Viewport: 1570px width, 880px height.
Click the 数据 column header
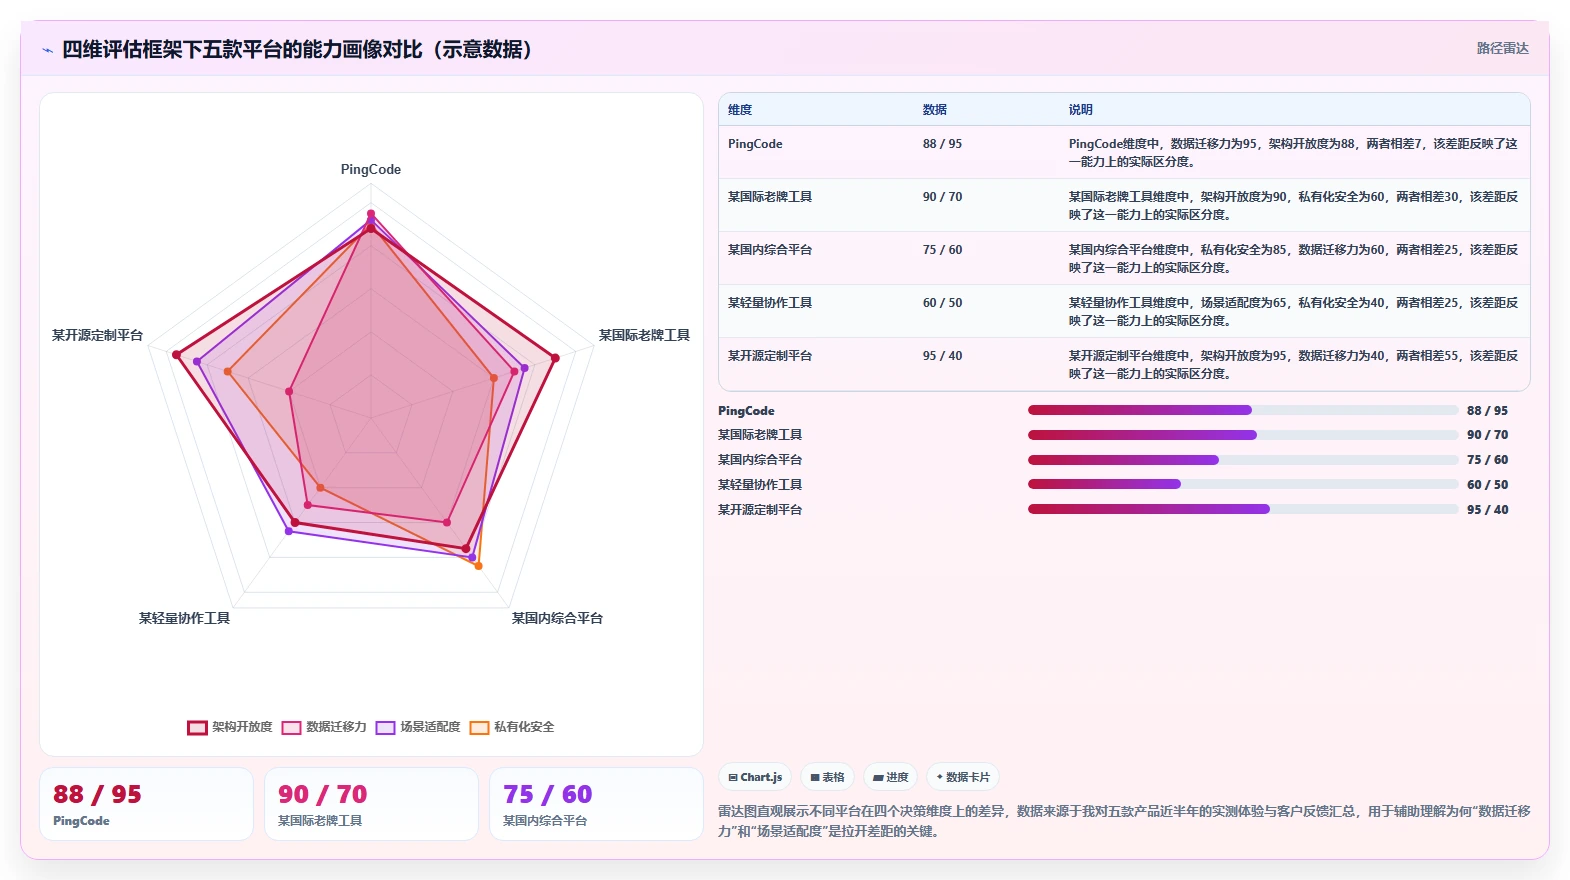[x=935, y=110]
